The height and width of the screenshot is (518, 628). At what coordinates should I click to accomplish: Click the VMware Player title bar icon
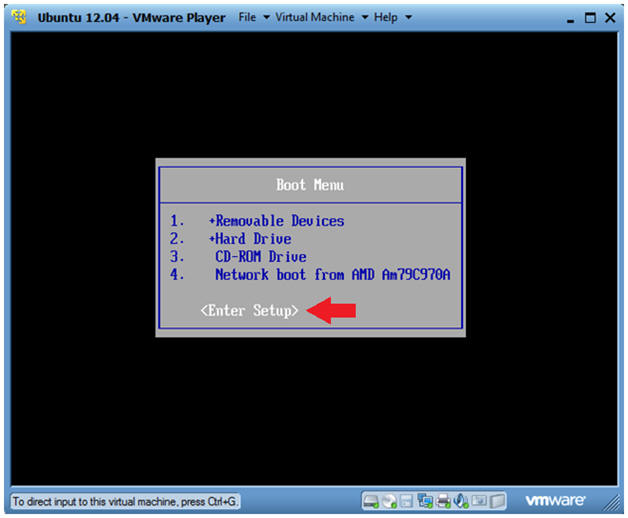pos(19,17)
